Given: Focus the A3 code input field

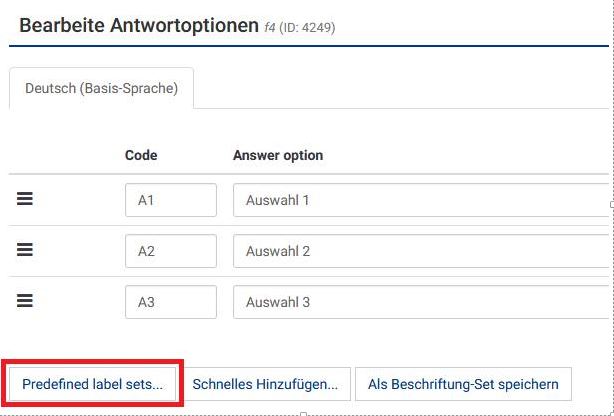Looking at the screenshot, I should pos(170,301).
